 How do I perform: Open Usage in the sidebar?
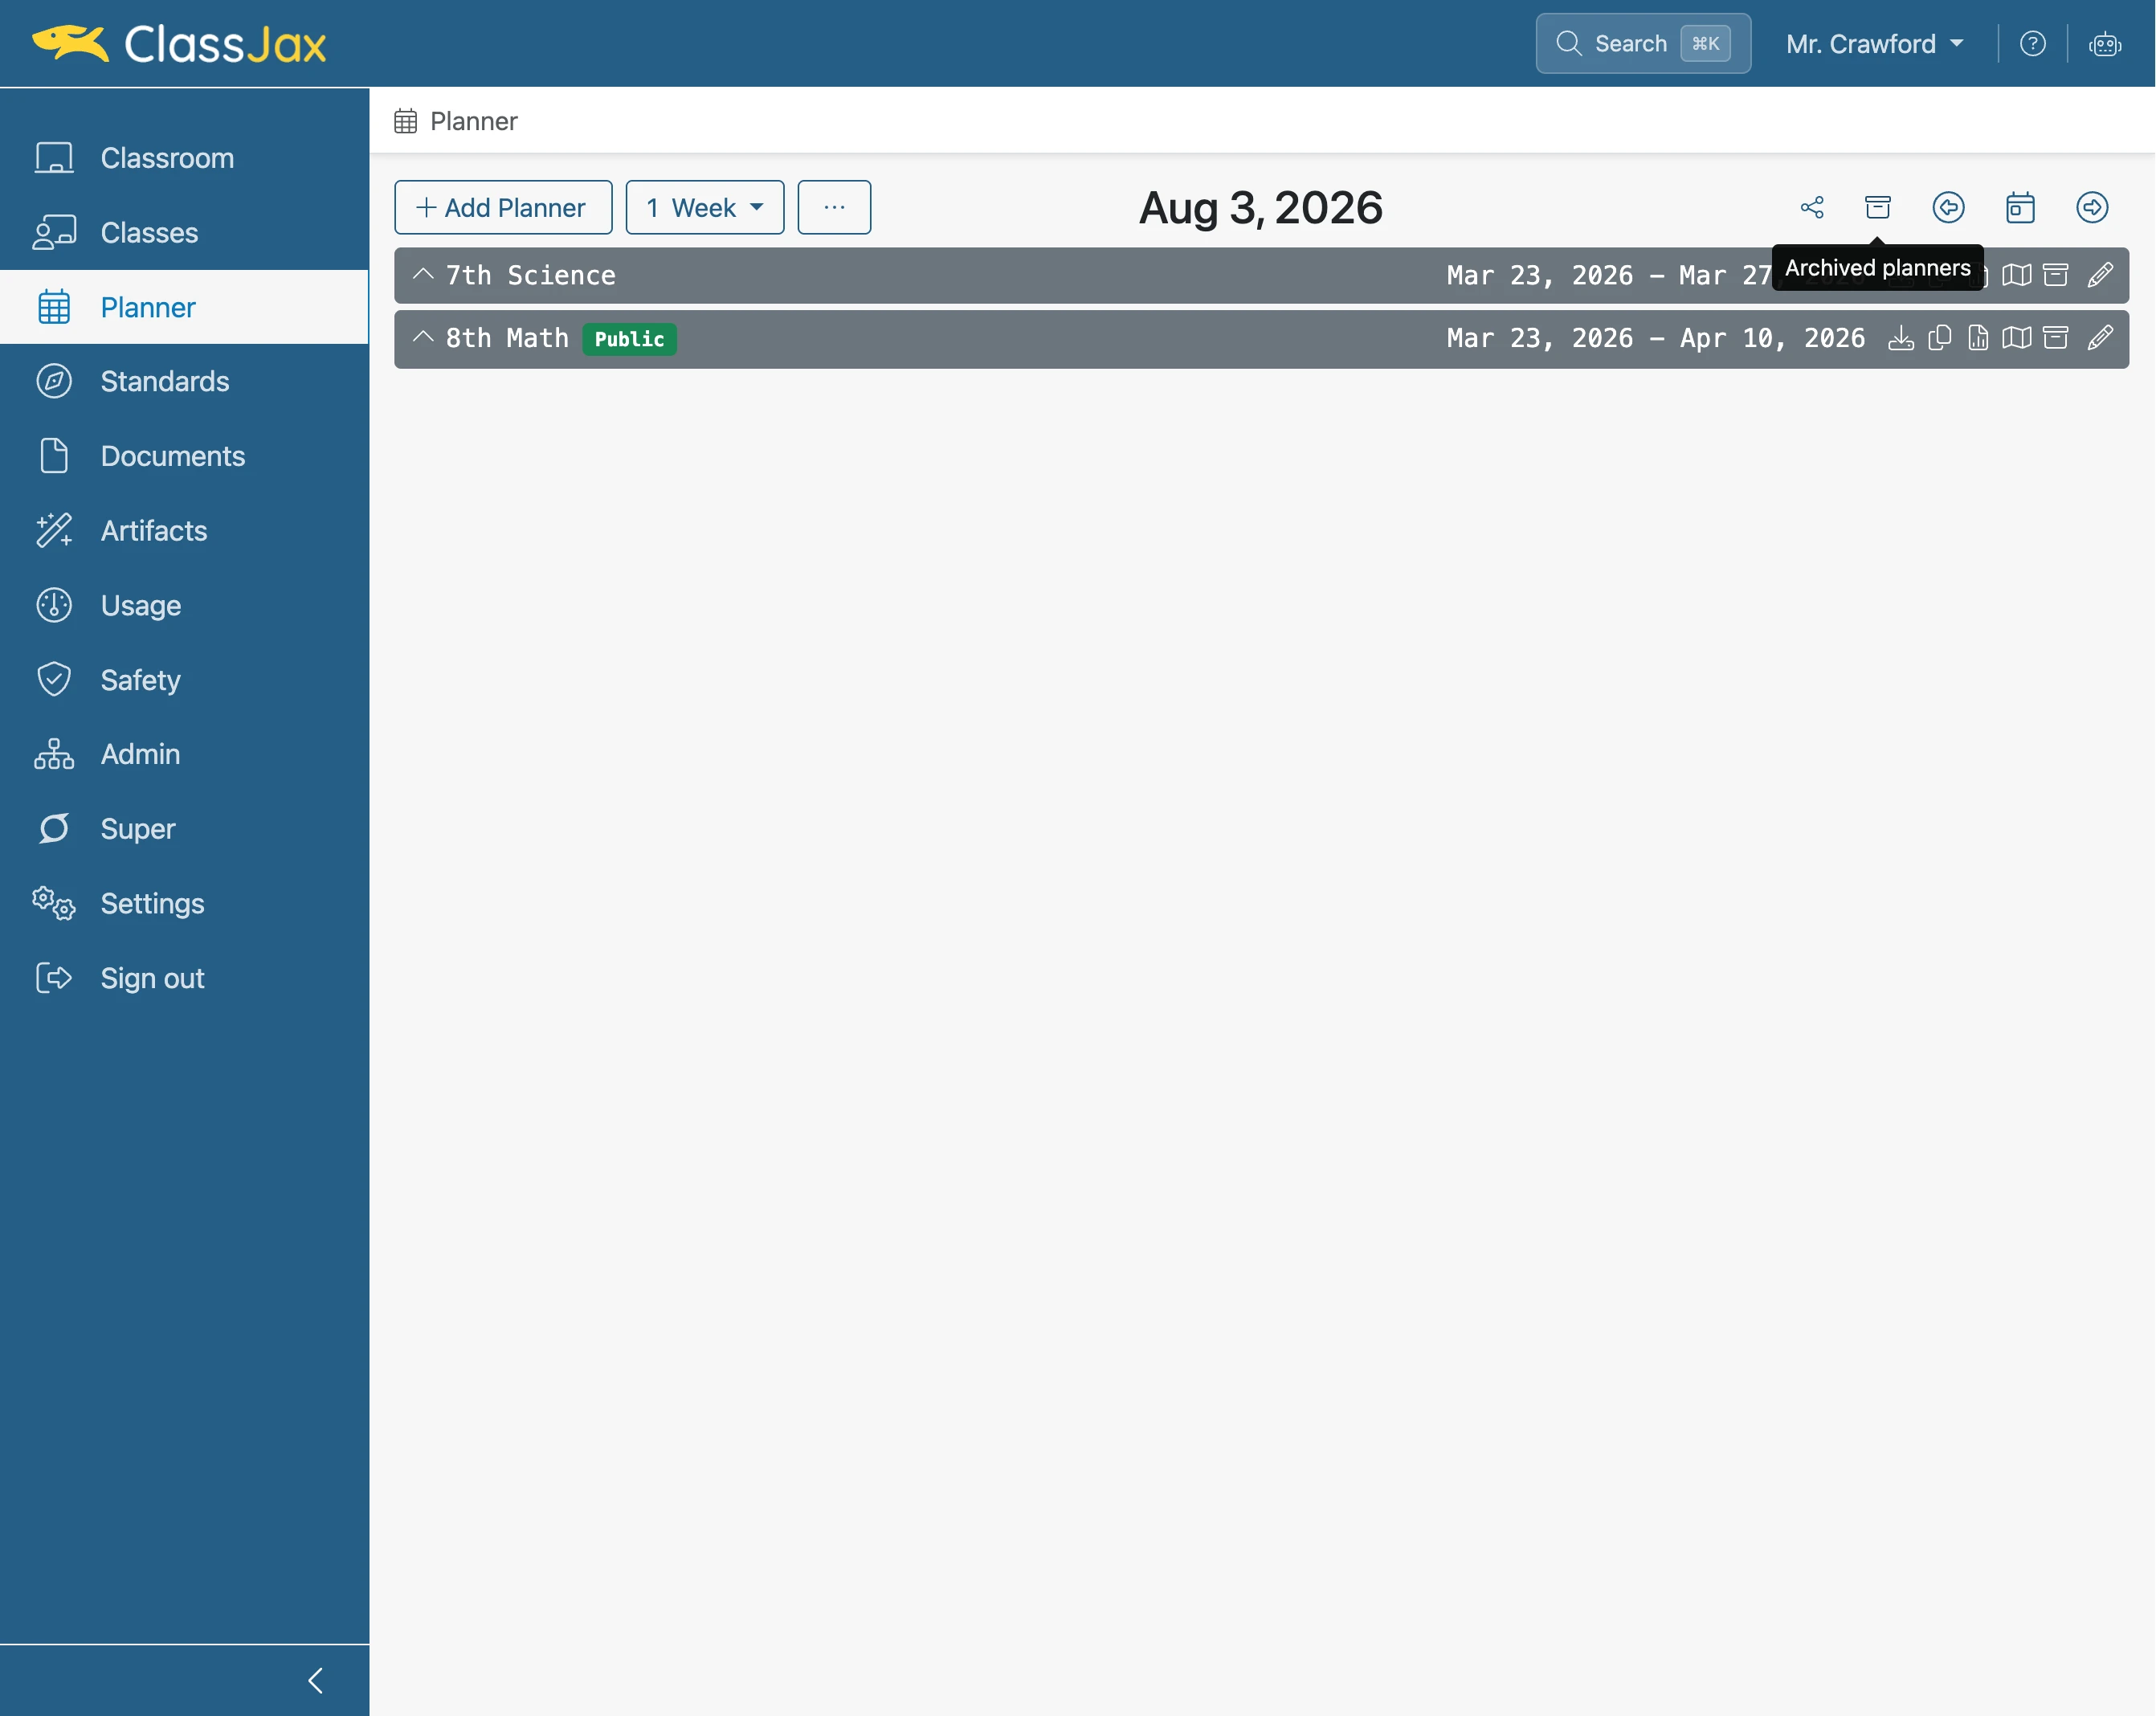[x=184, y=605]
